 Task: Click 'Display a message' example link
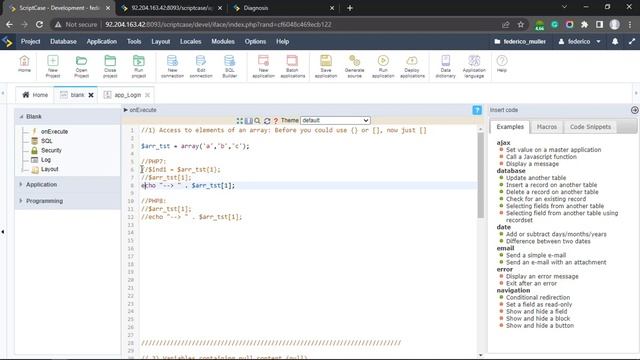tap(532, 164)
